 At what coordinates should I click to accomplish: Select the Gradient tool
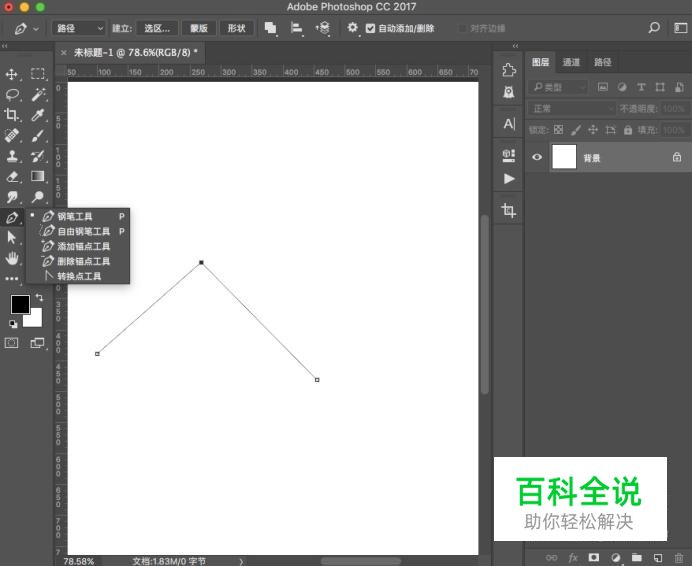click(x=38, y=177)
